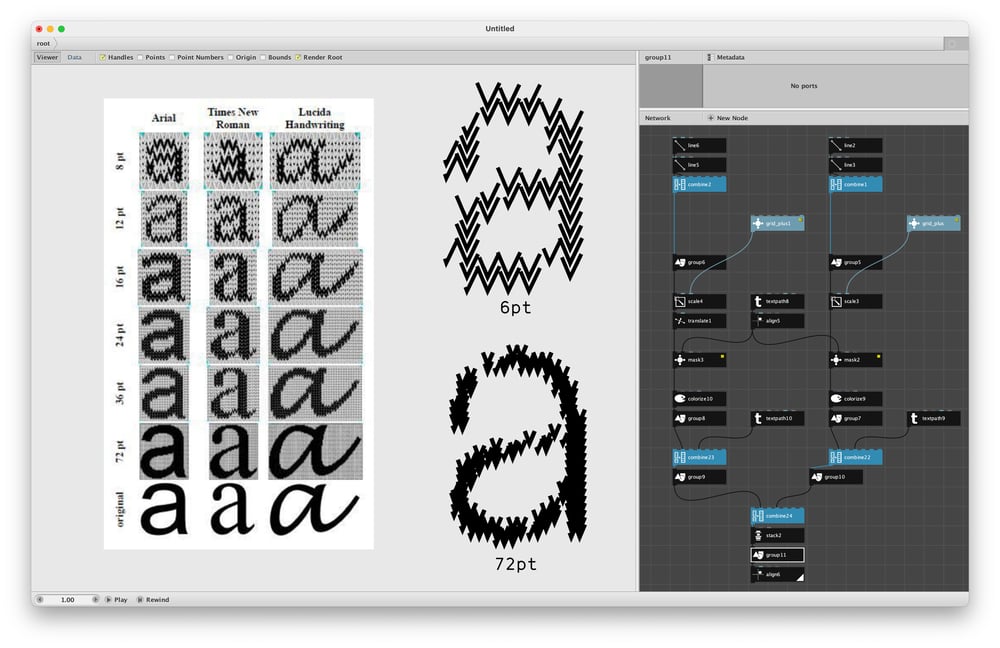Image resolution: width=1000 pixels, height=648 pixels.
Task: Switch to the Data tab
Action: [75, 57]
